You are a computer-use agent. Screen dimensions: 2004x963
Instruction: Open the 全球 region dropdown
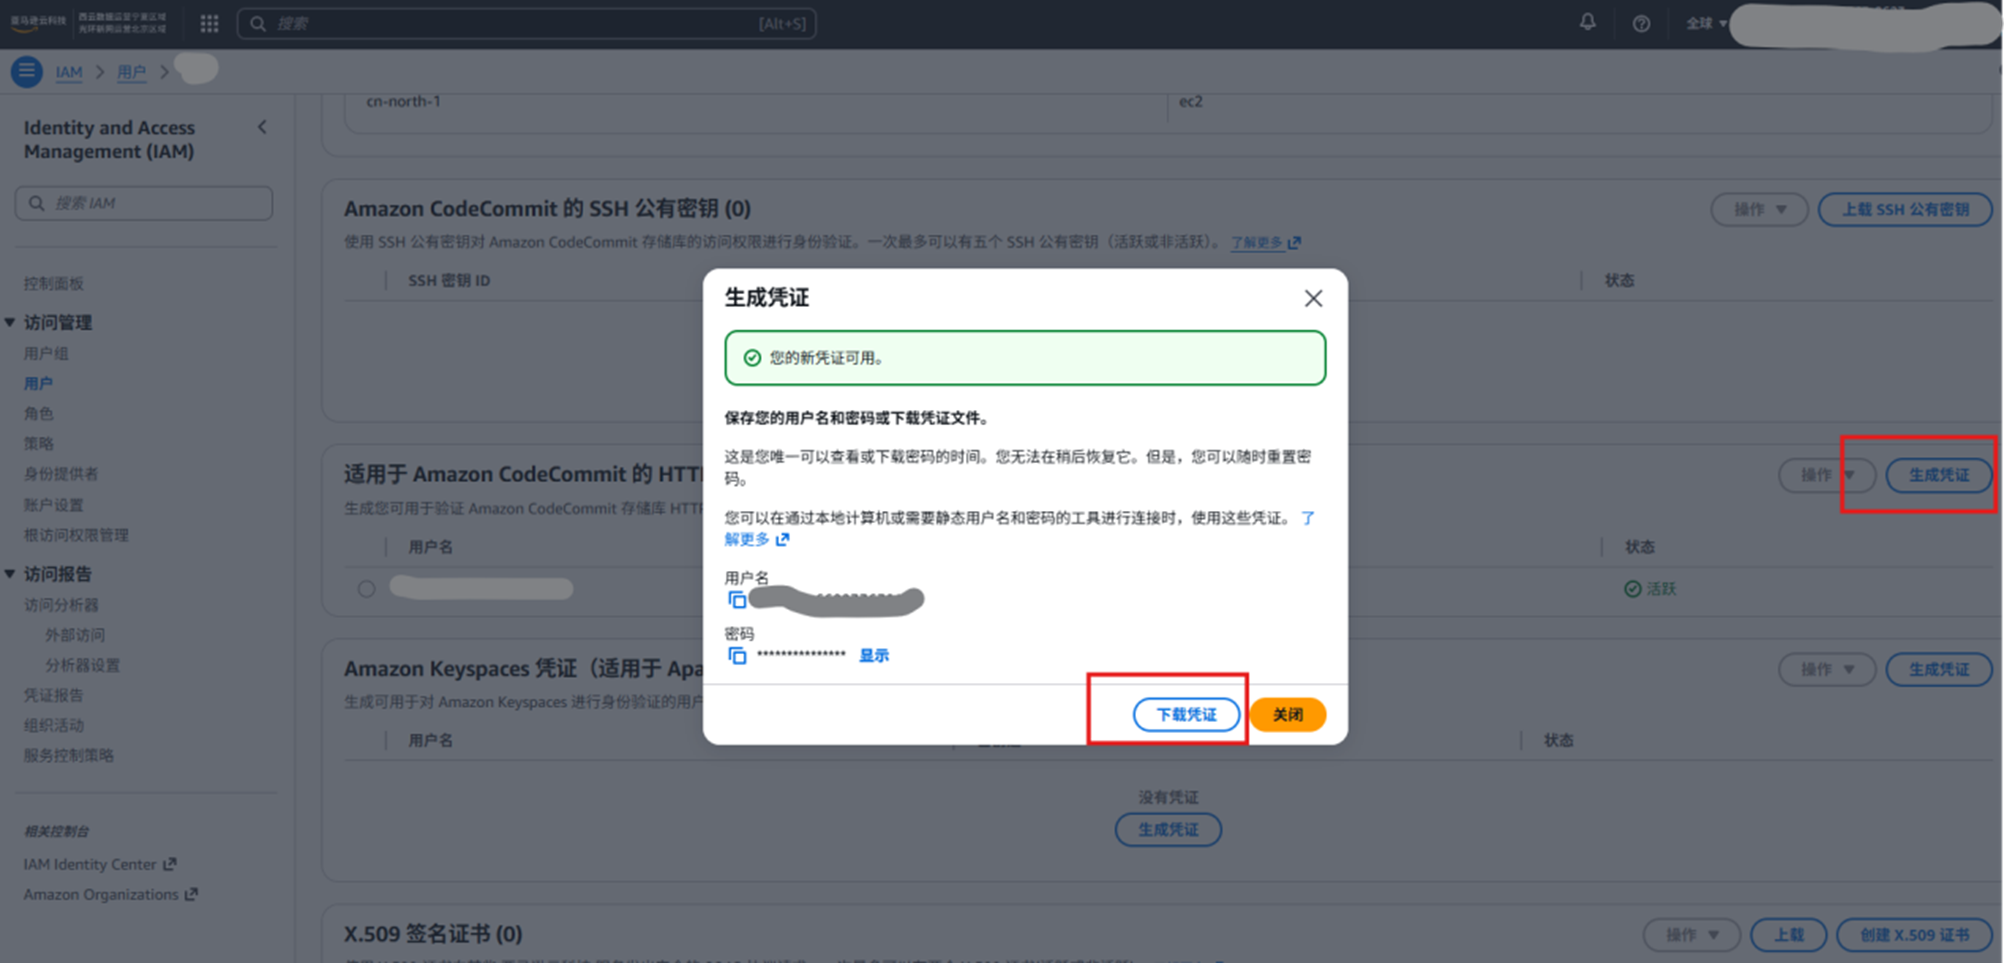click(x=1706, y=23)
